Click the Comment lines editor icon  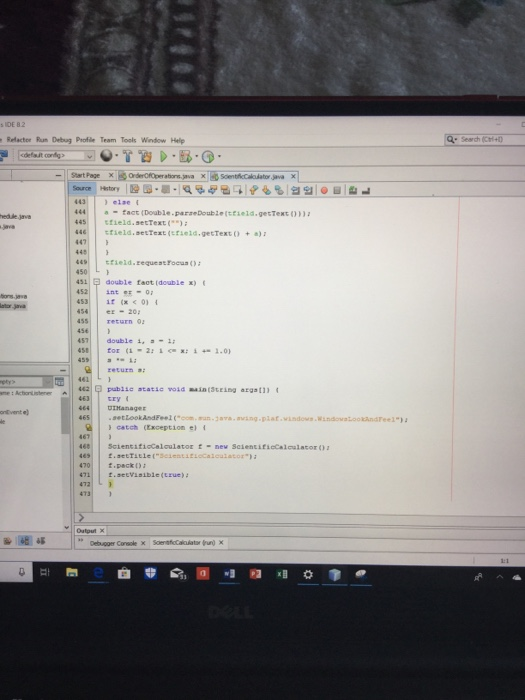click(x=353, y=191)
